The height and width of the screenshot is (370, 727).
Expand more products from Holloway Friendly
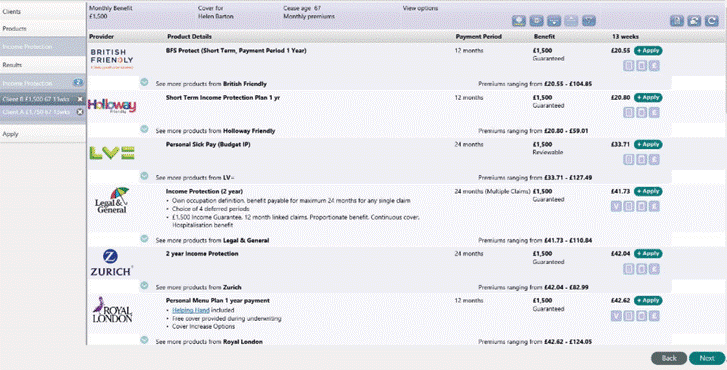144,129
